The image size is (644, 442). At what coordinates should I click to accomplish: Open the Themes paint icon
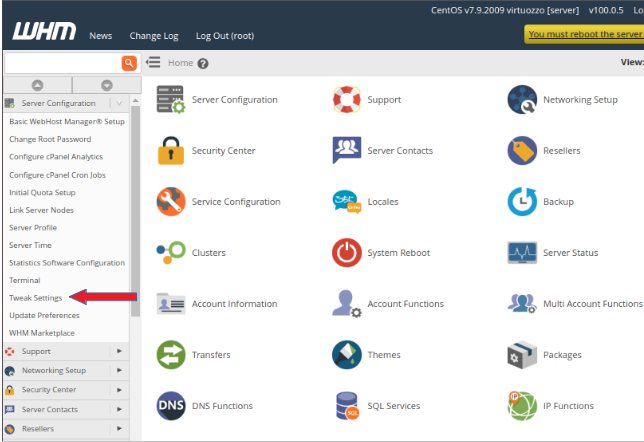coord(347,355)
